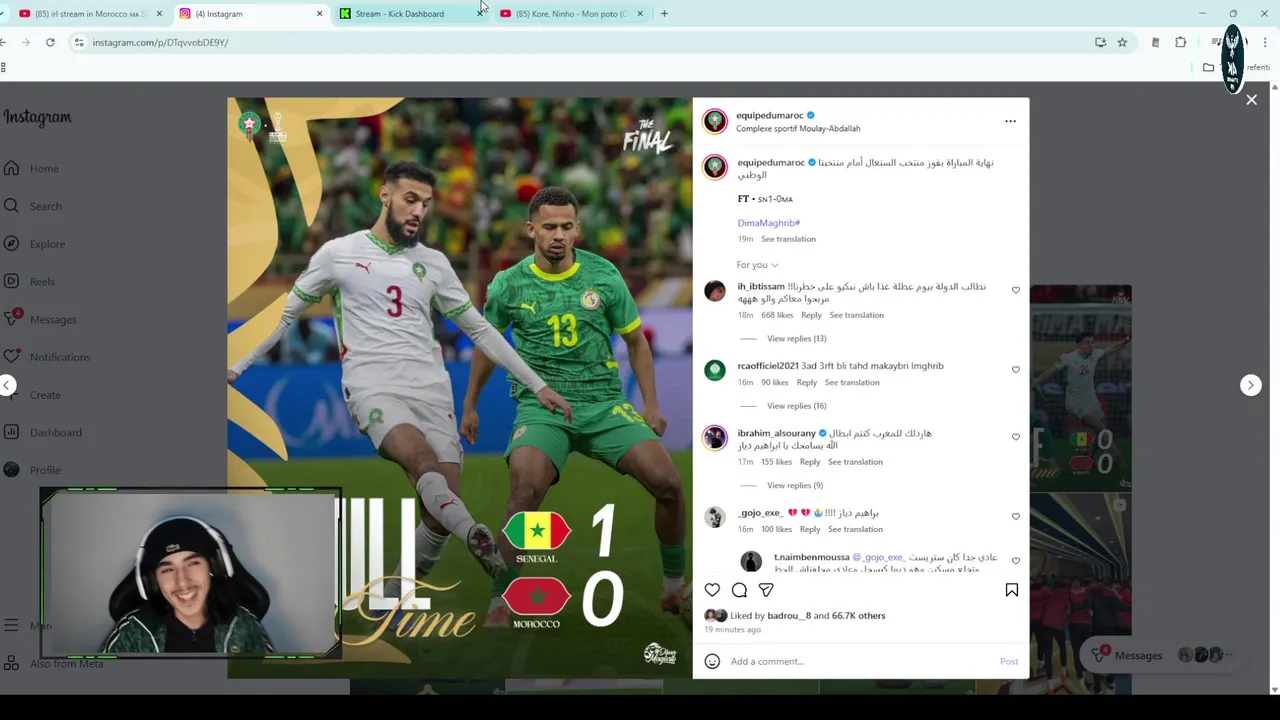This screenshot has height=720, width=1280.
Task: Share the post with the paper-plane icon
Action: (x=766, y=590)
